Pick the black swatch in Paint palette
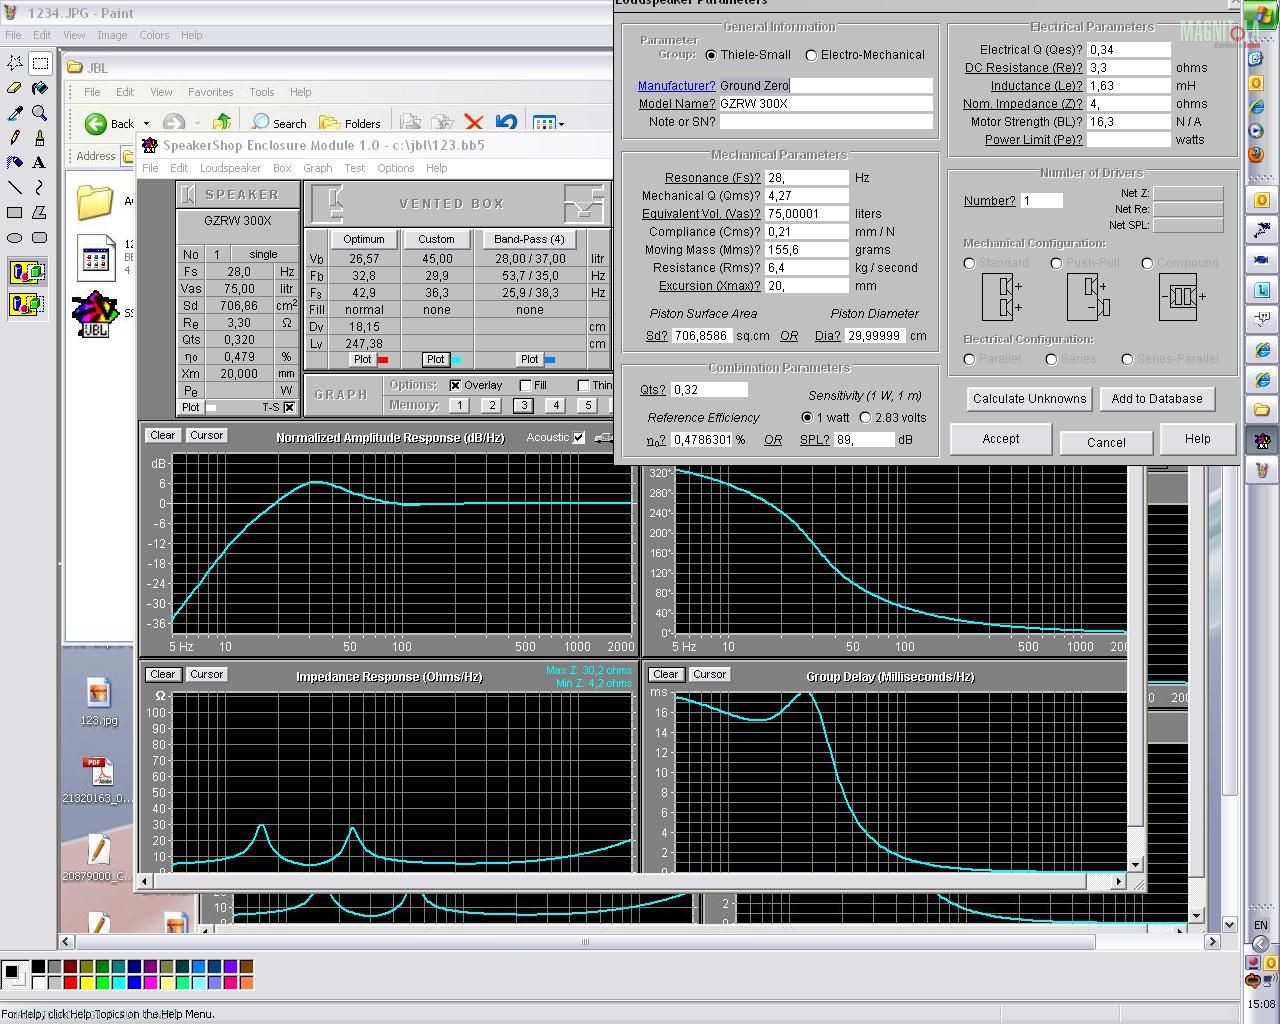 [38, 966]
